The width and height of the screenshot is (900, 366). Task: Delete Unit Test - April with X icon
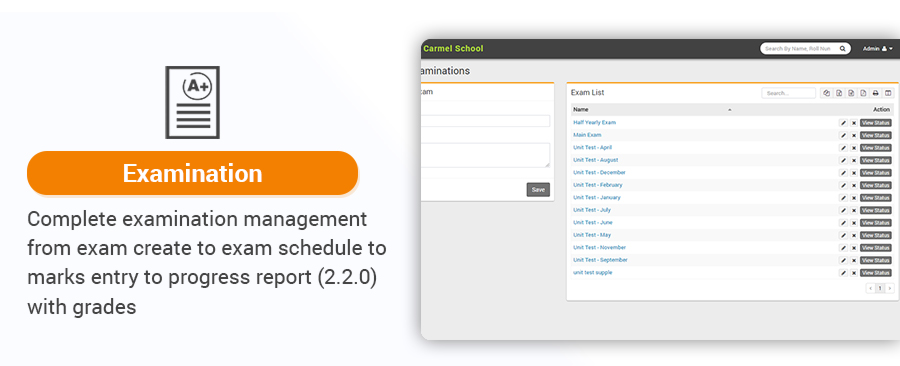pos(854,148)
